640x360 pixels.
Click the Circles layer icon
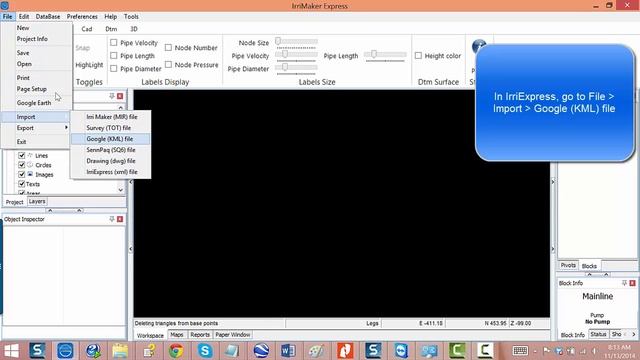[30, 165]
